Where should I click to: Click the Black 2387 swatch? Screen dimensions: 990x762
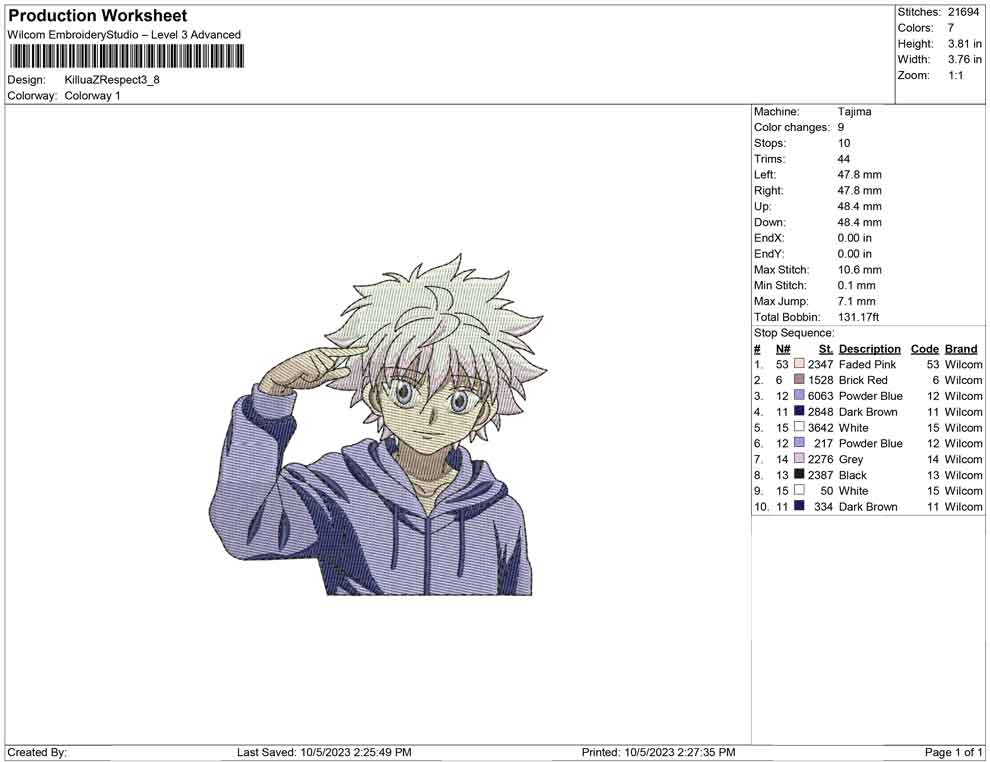click(799, 474)
